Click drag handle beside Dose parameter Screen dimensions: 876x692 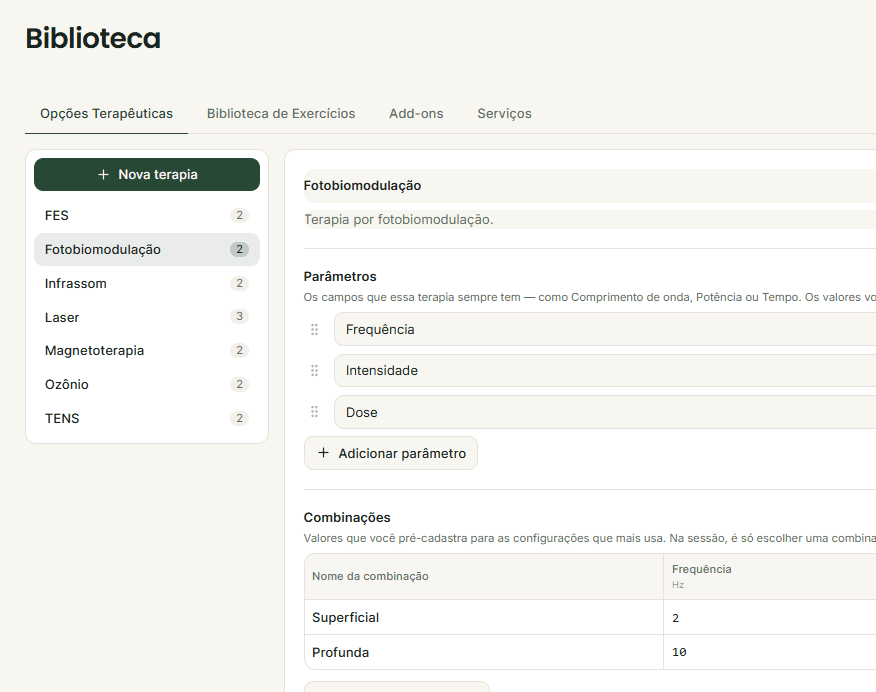tap(315, 412)
